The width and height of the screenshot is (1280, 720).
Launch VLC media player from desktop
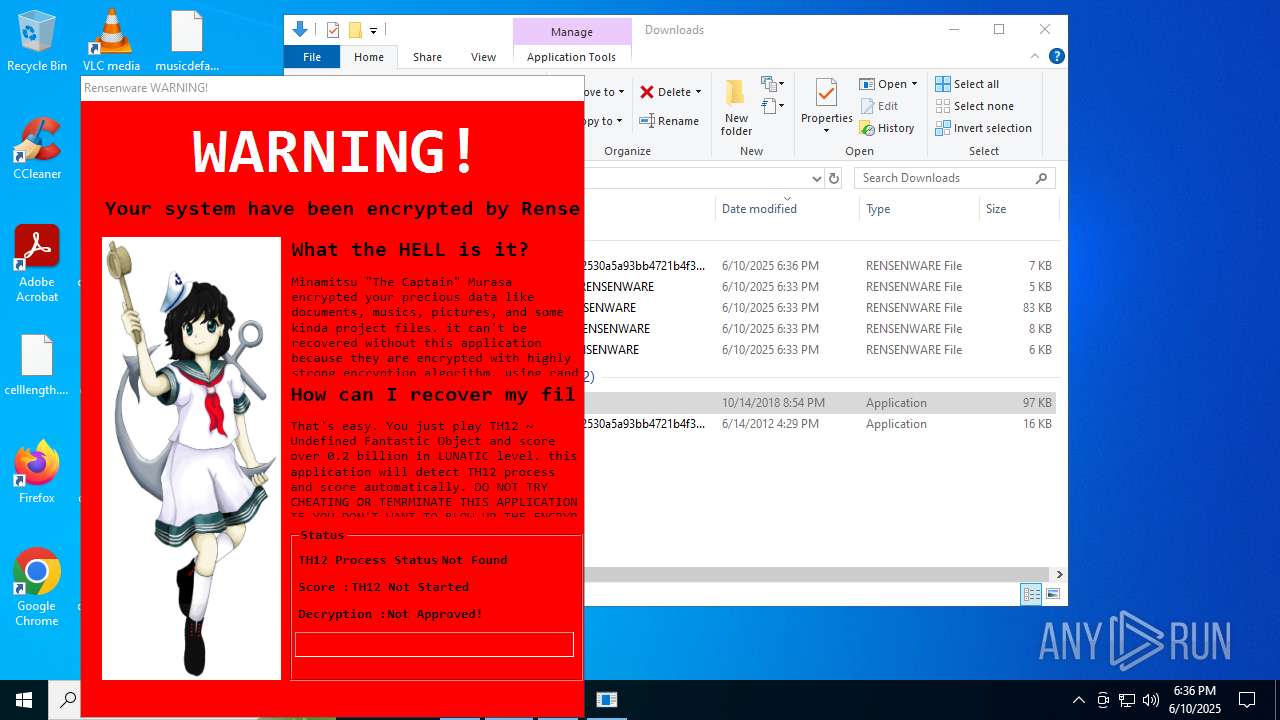111,40
